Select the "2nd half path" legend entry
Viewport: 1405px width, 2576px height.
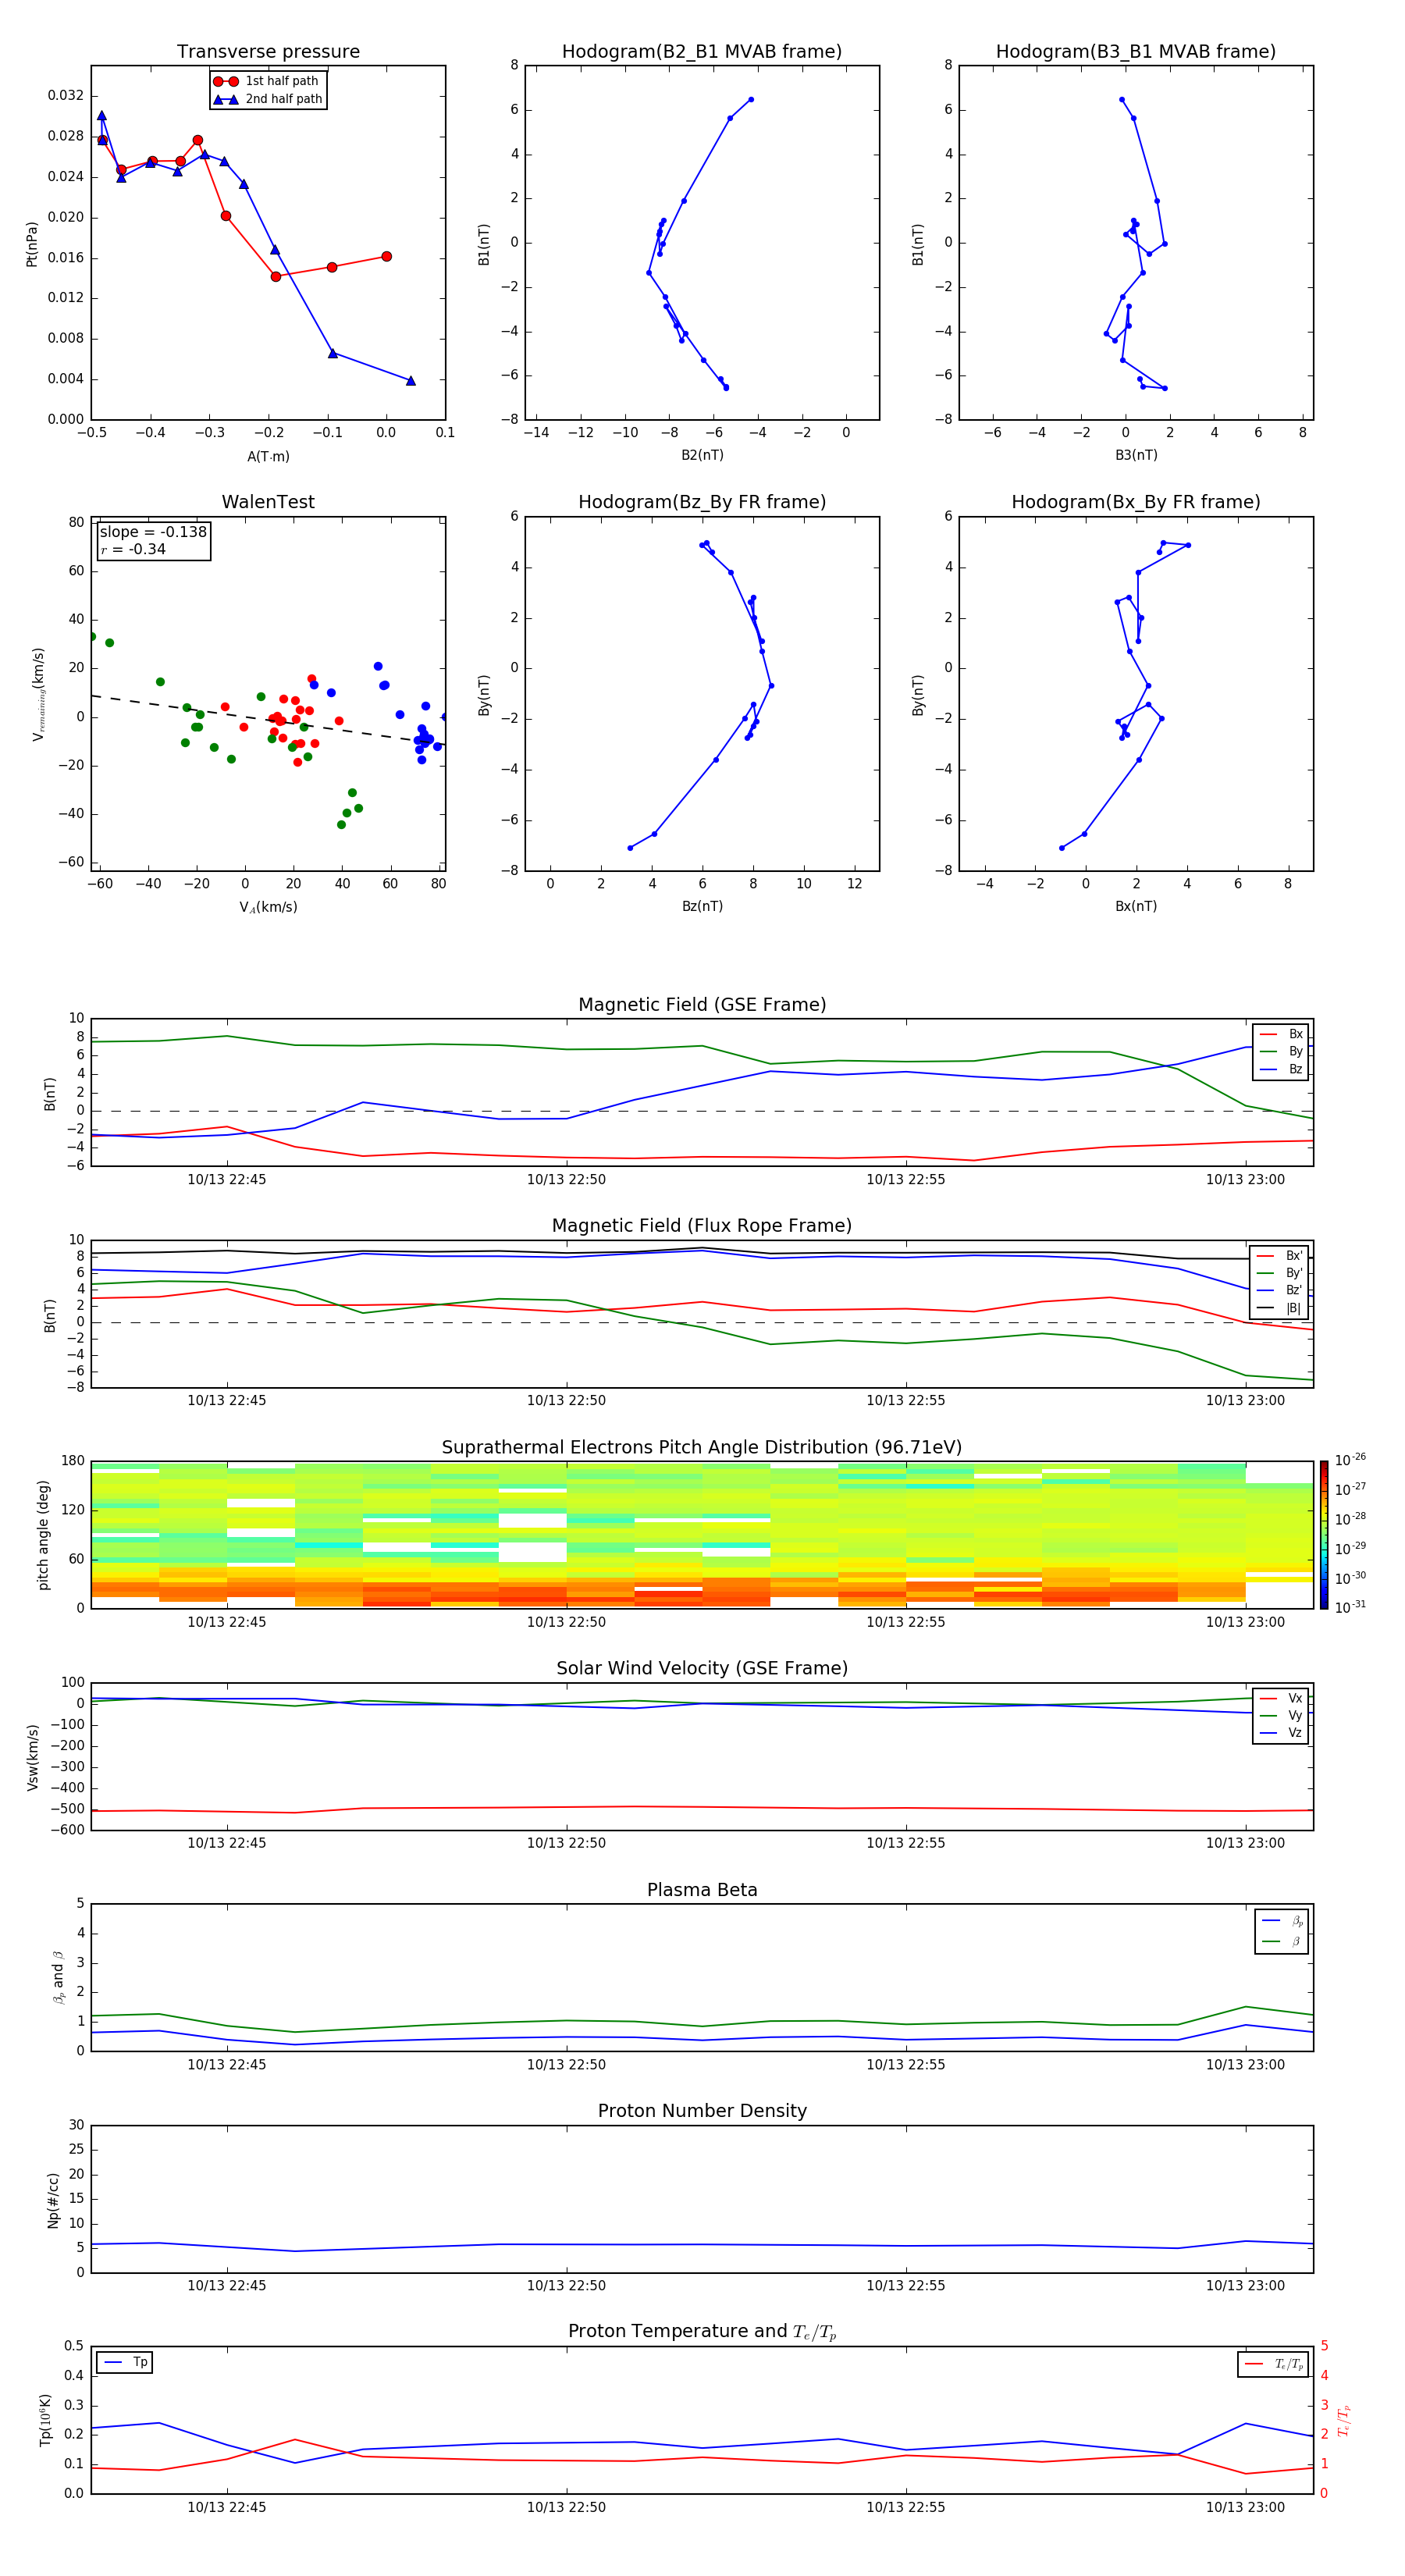269,99
